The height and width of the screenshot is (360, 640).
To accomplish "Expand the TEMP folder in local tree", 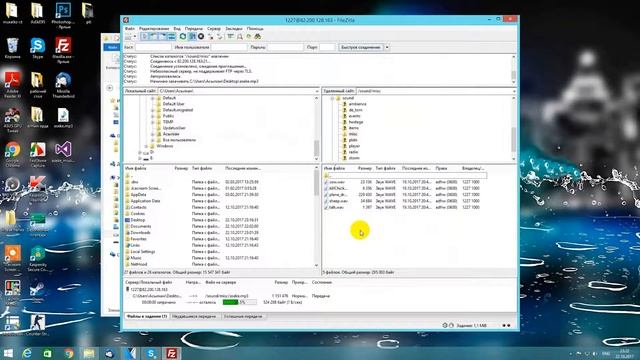I will (x=153, y=122).
